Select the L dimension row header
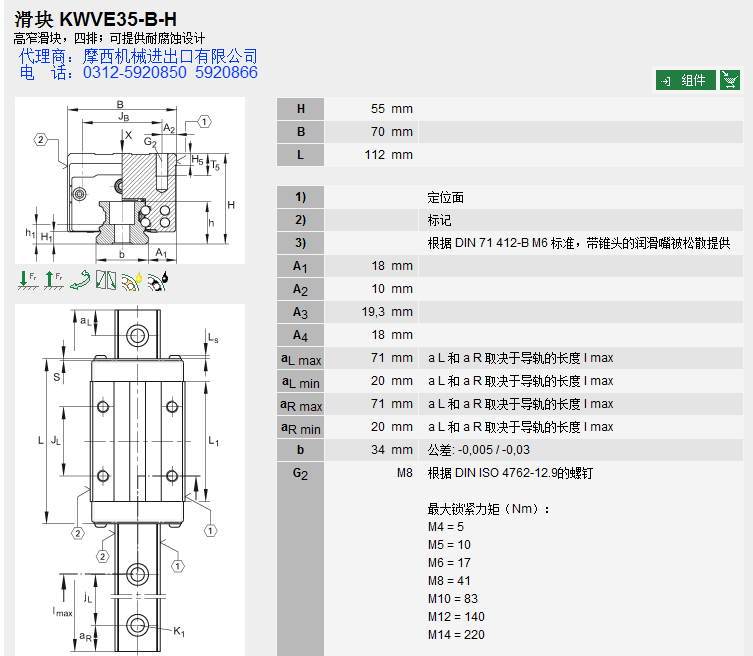This screenshot has height=656, width=753. point(300,155)
